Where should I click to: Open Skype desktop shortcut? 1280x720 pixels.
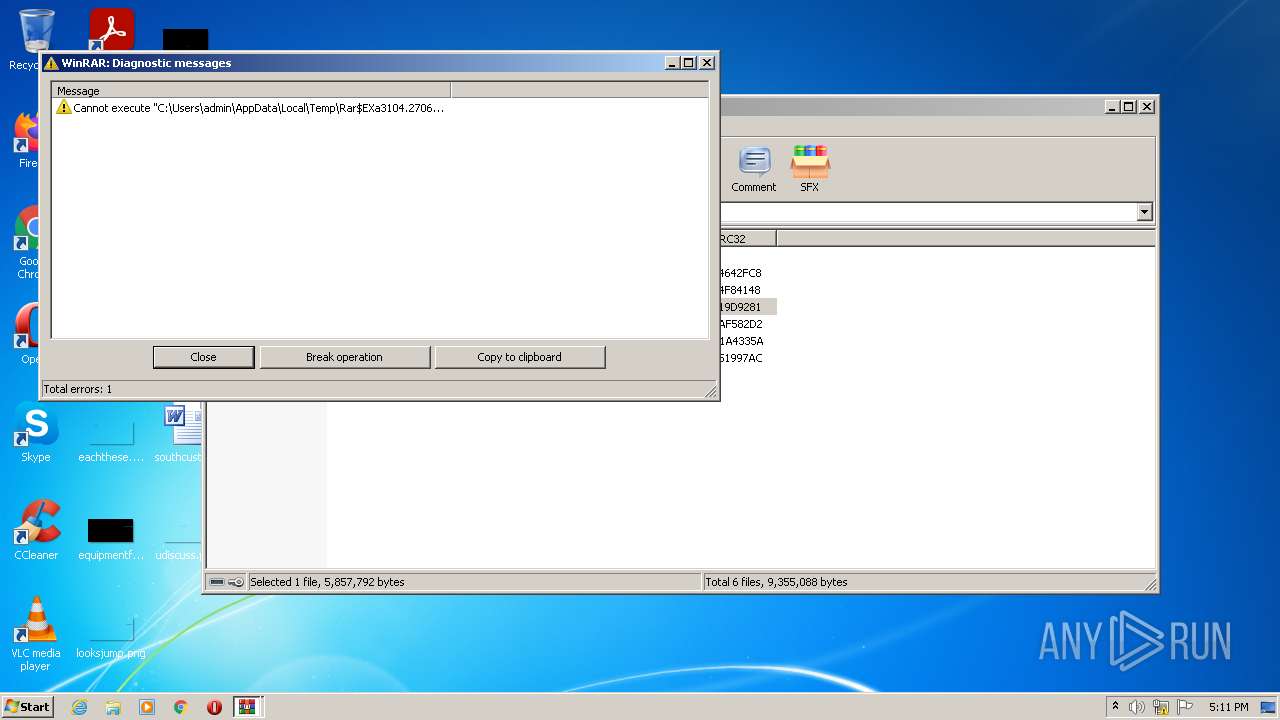point(36,433)
